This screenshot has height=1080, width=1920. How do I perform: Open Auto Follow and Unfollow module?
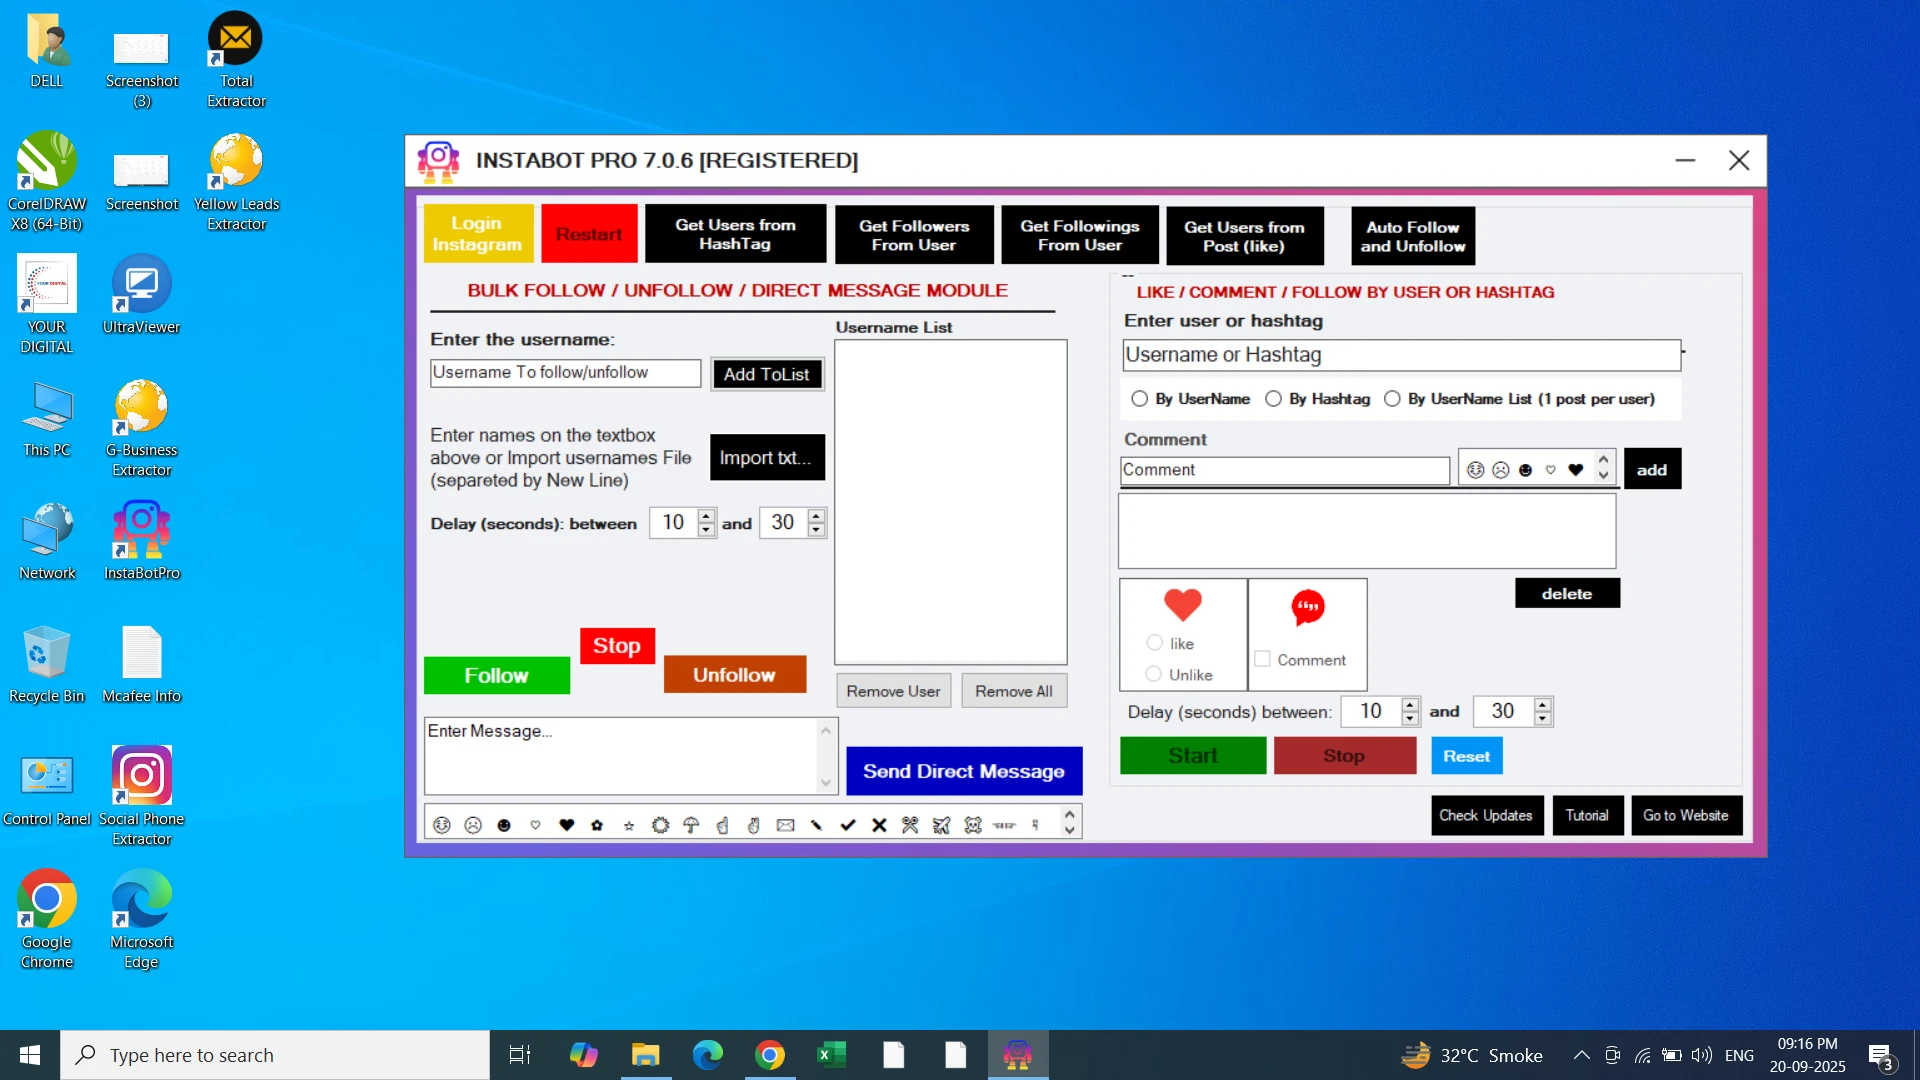1412,236
